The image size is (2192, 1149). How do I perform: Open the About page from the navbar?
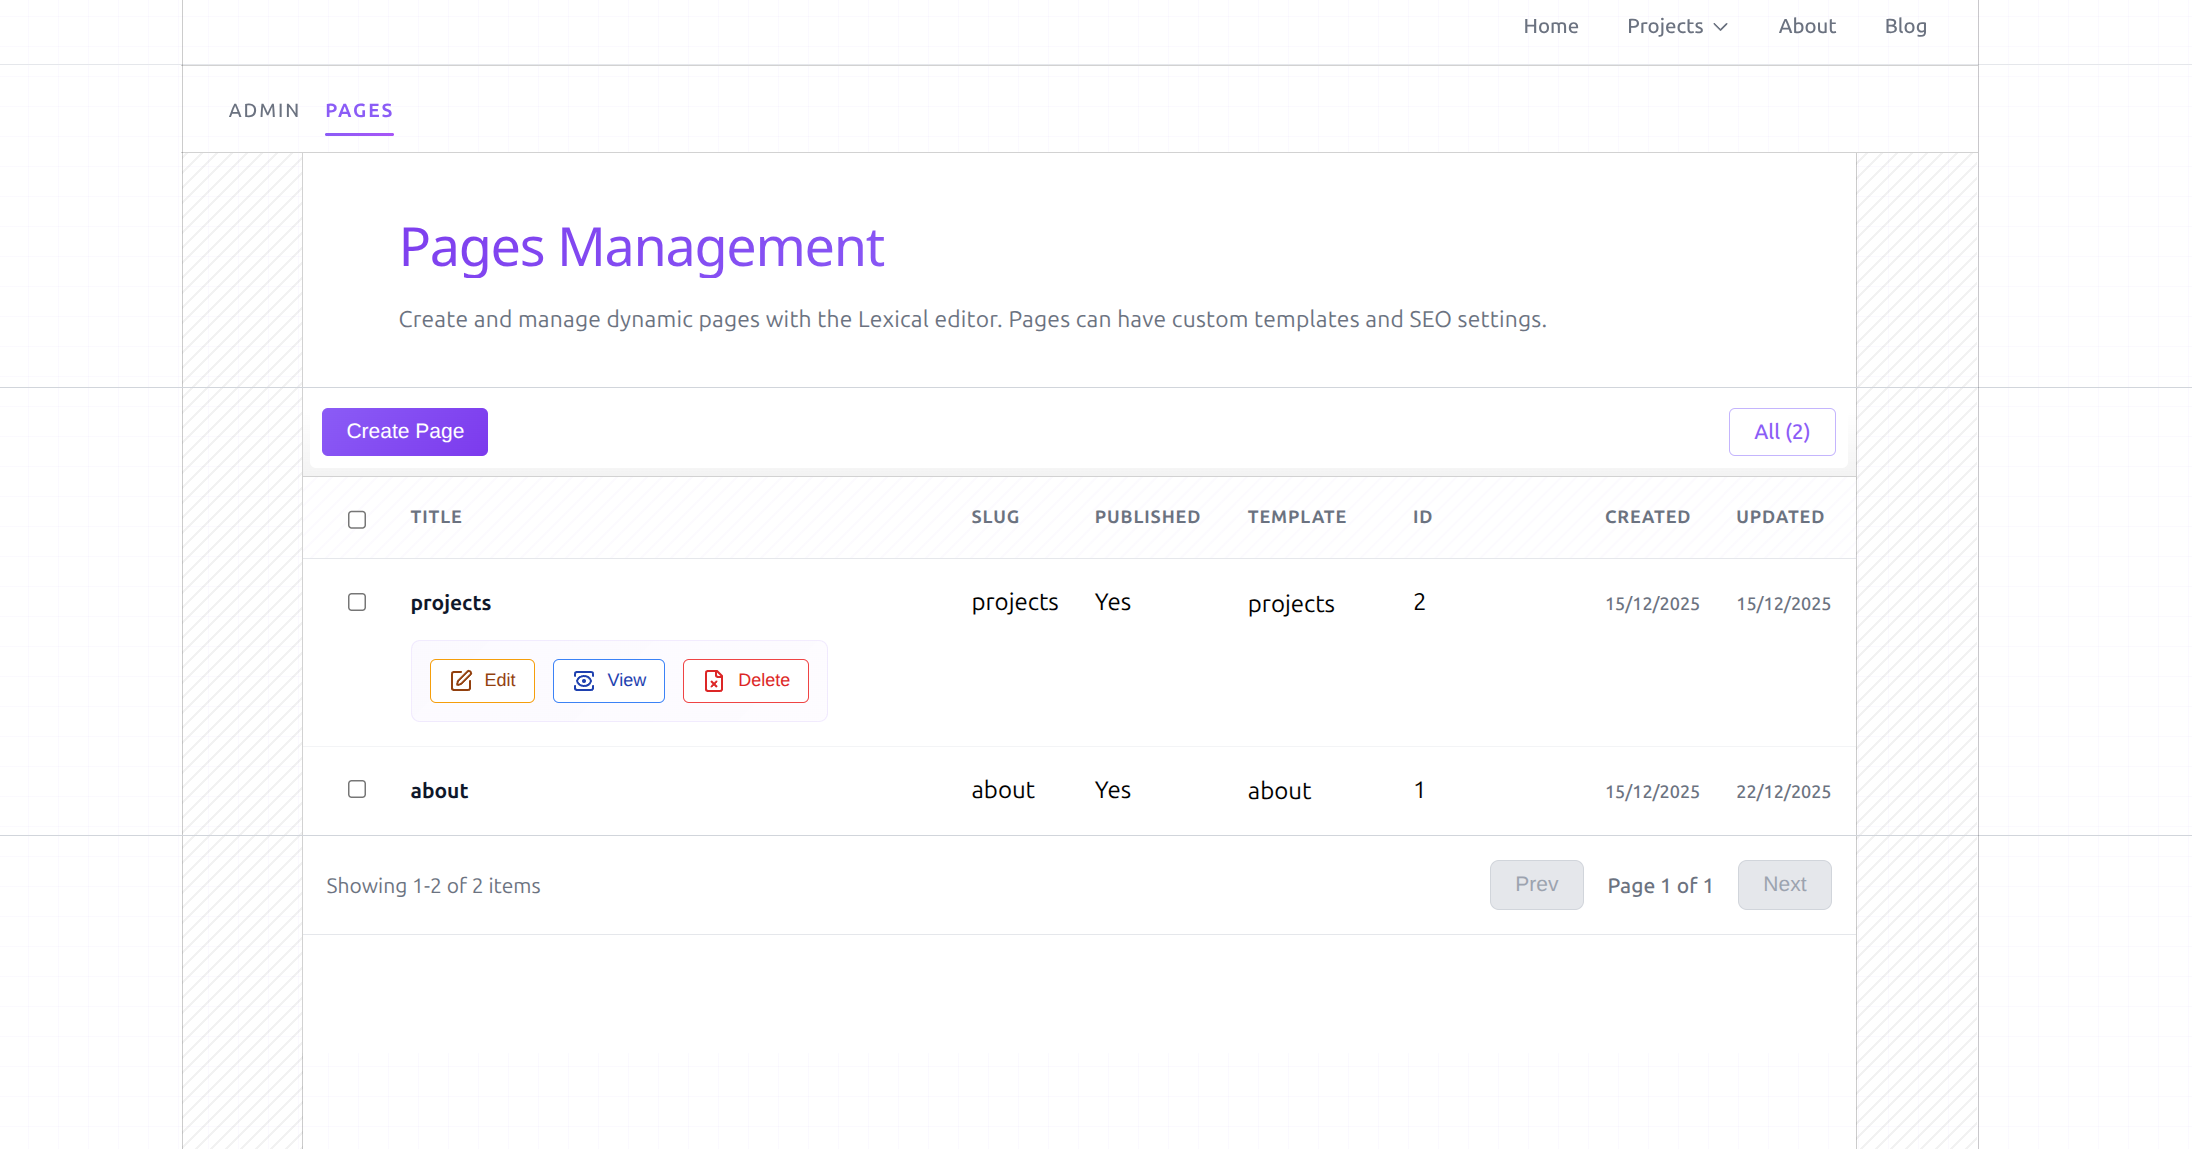pos(1807,26)
